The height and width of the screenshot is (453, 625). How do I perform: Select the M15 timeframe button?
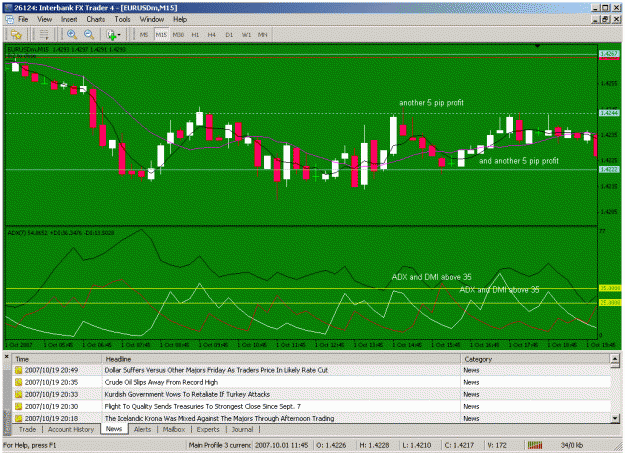click(161, 35)
